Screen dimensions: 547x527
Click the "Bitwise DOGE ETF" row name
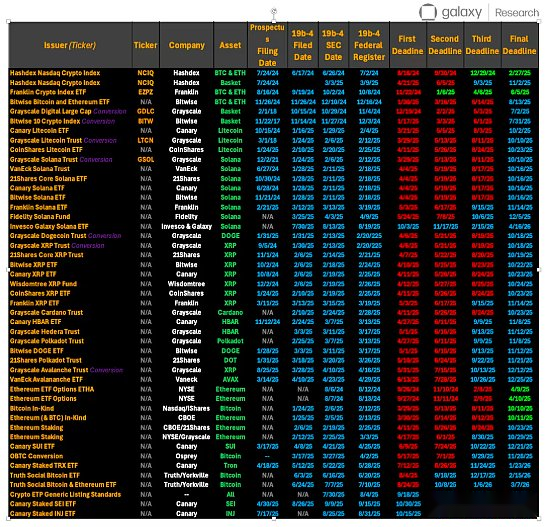click(37, 351)
